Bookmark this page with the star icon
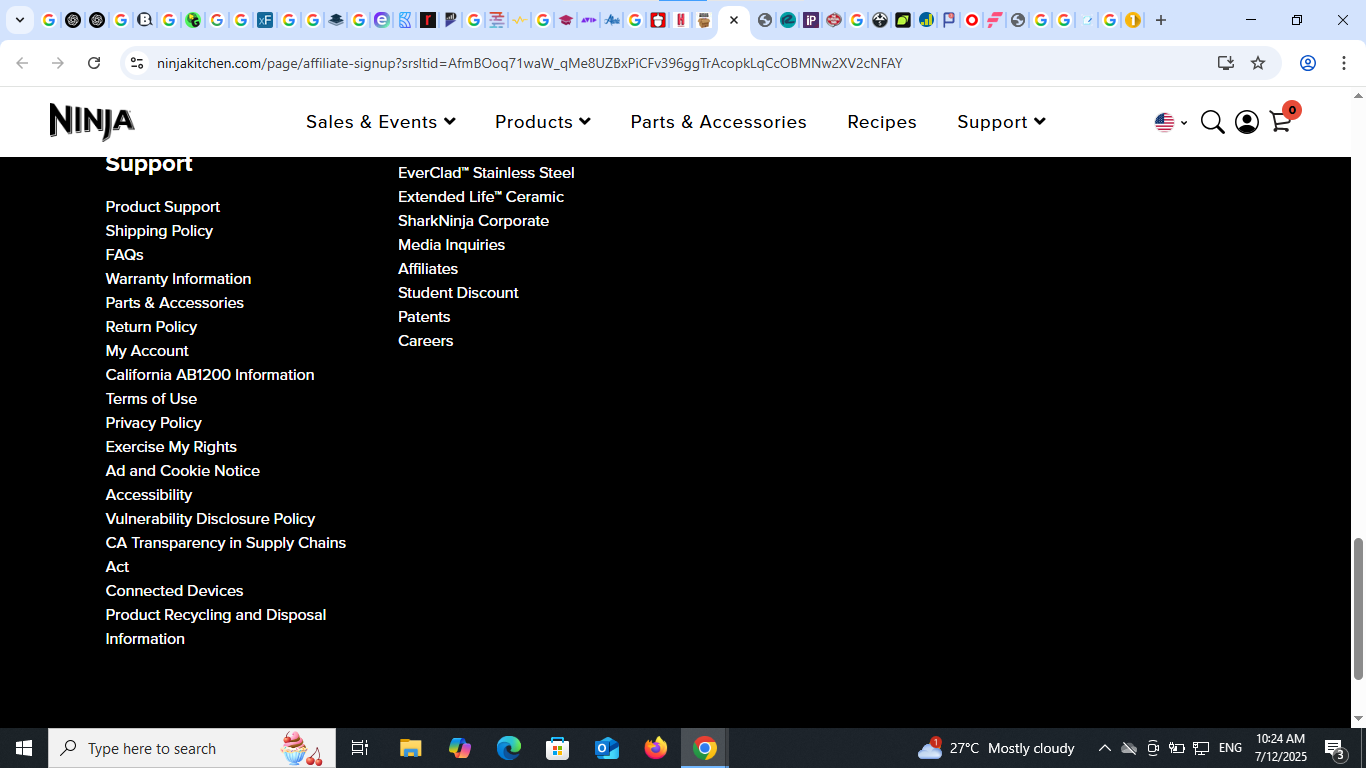The height and width of the screenshot is (768, 1366). point(1258,63)
